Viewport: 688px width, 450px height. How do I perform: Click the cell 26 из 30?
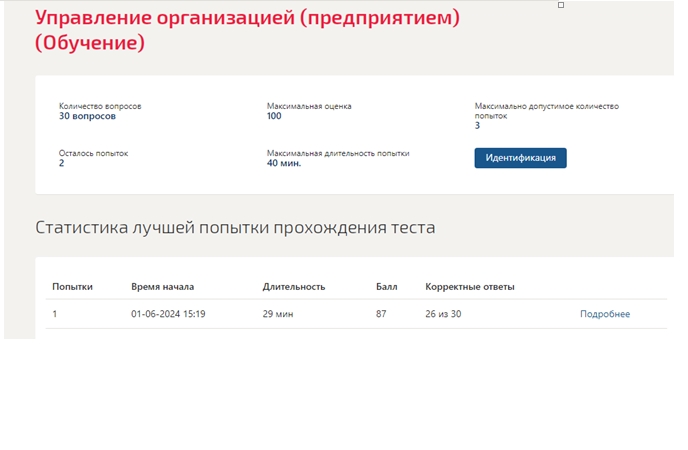point(443,314)
